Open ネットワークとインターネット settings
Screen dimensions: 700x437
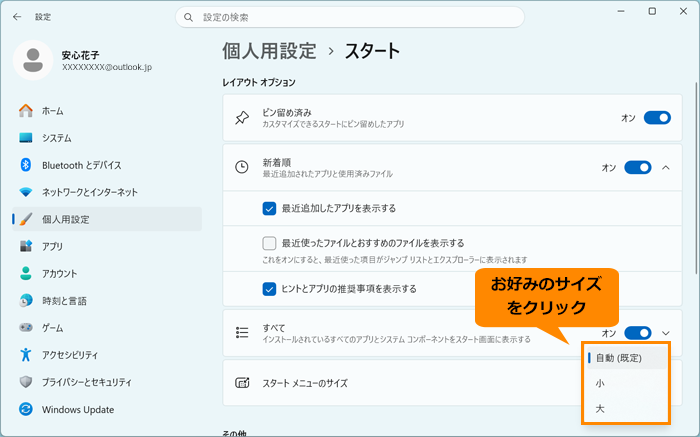point(107,192)
